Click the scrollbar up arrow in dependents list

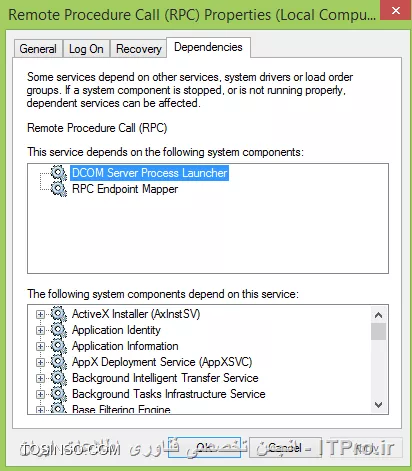coord(378,315)
